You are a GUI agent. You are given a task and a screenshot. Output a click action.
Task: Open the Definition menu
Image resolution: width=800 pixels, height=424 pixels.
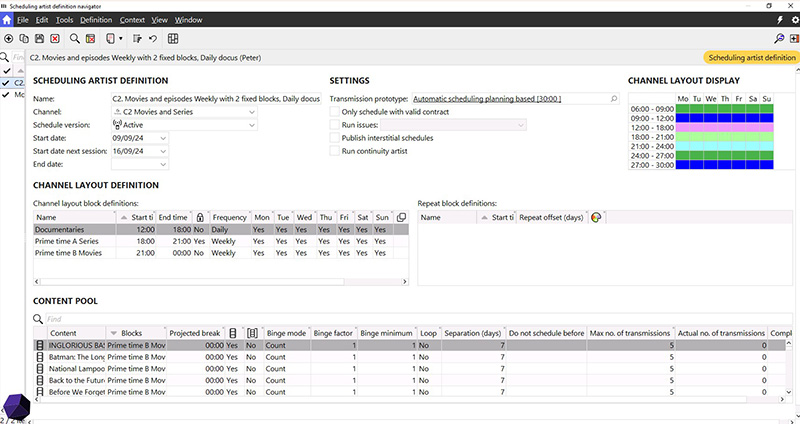click(x=96, y=20)
